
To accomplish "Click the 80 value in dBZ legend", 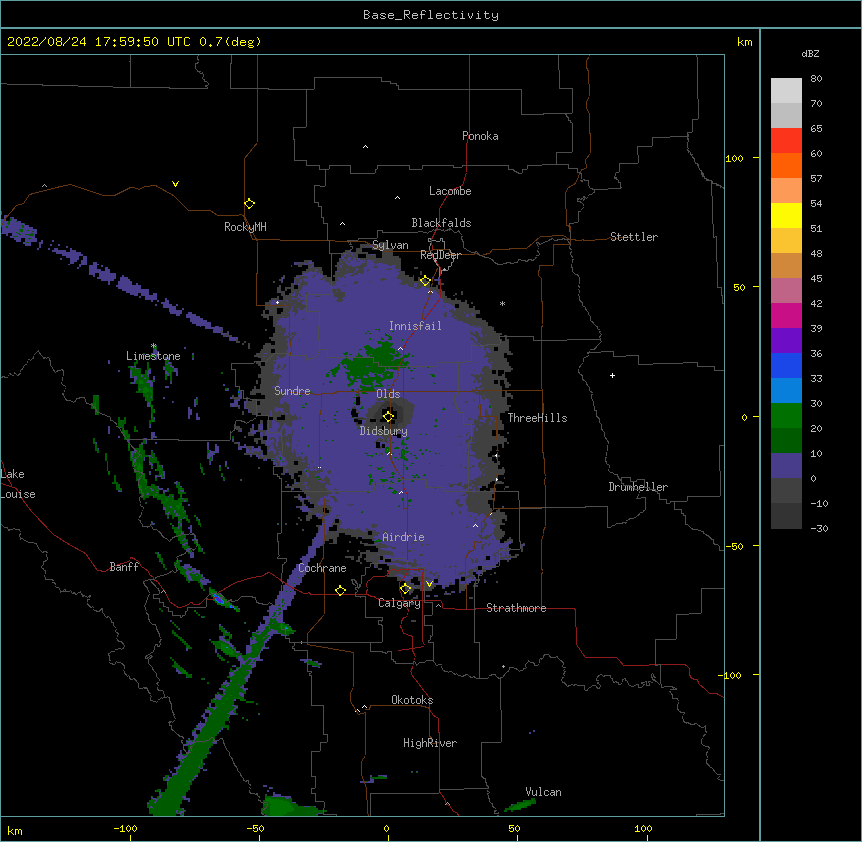I will tap(816, 79).
